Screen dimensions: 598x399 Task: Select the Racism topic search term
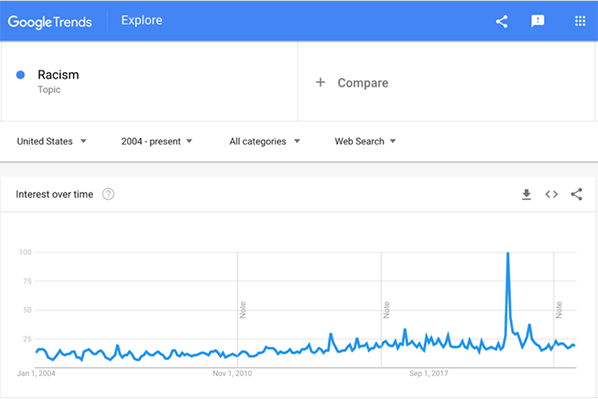58,75
